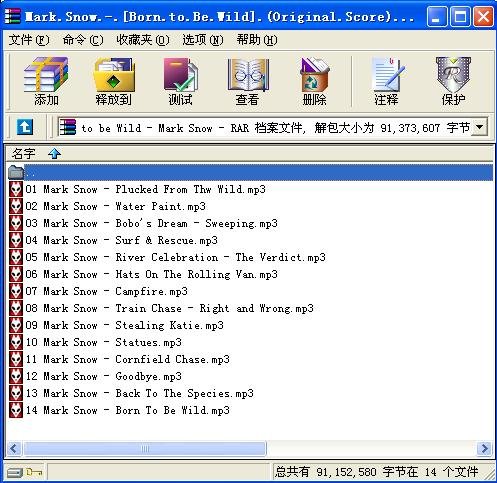Open the 选项(N) menu
497x483 pixels.
coord(203,40)
